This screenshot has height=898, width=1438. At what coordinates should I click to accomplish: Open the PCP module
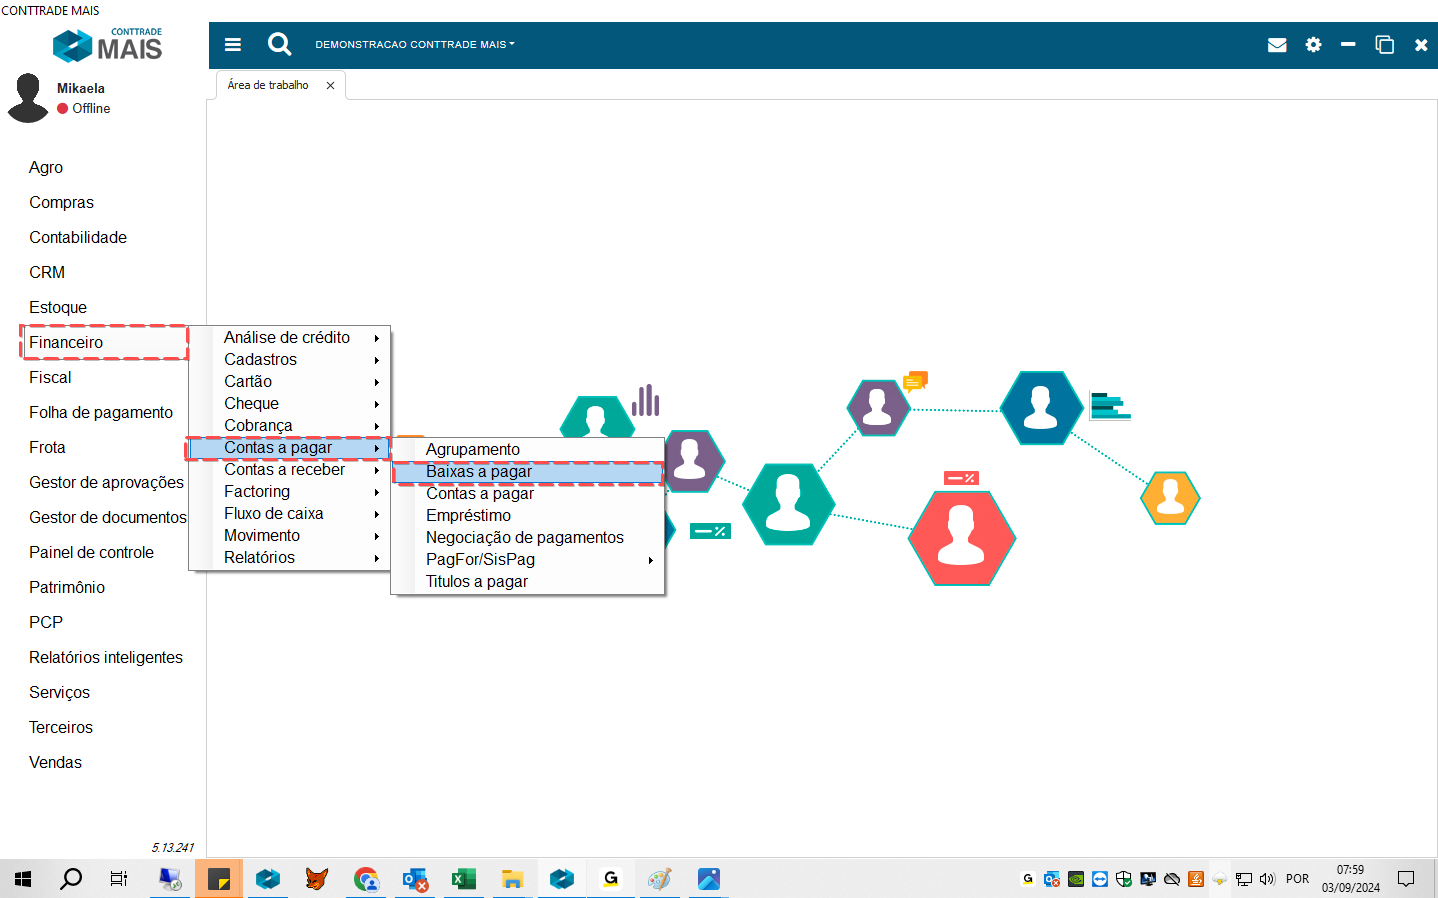point(46,623)
